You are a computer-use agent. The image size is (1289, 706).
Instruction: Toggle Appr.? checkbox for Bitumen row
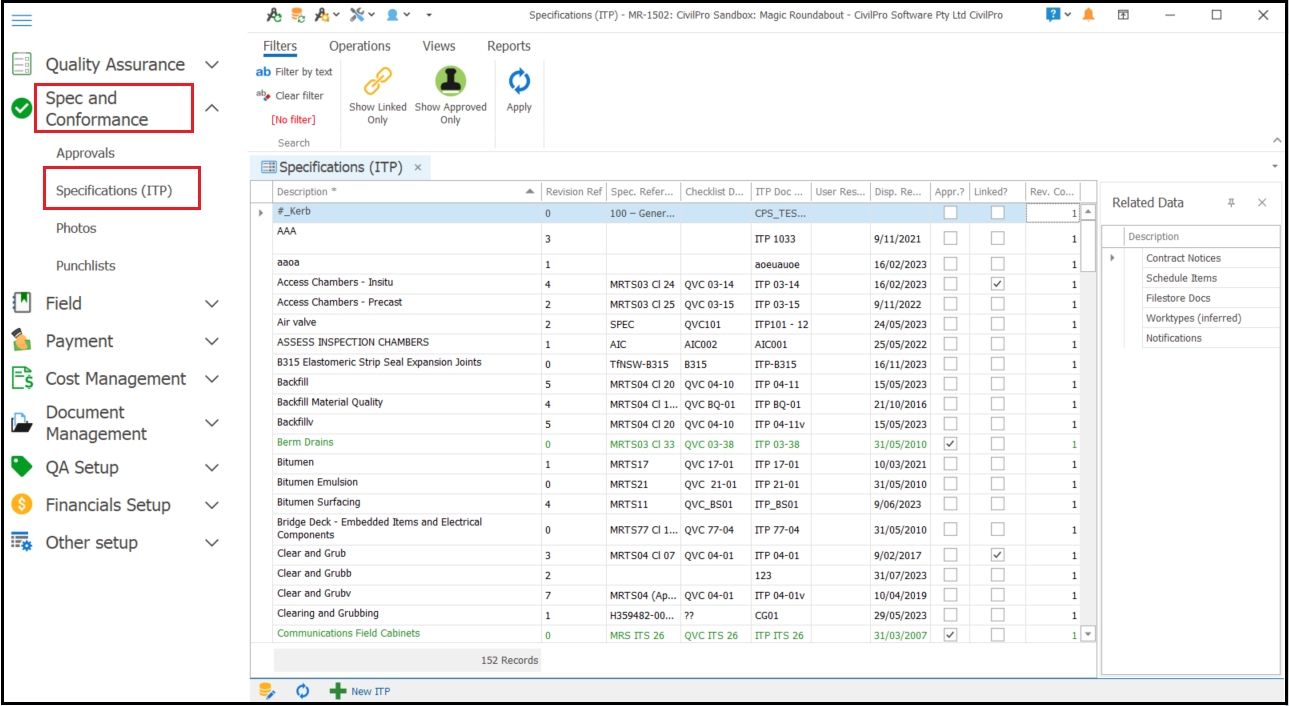coord(950,464)
